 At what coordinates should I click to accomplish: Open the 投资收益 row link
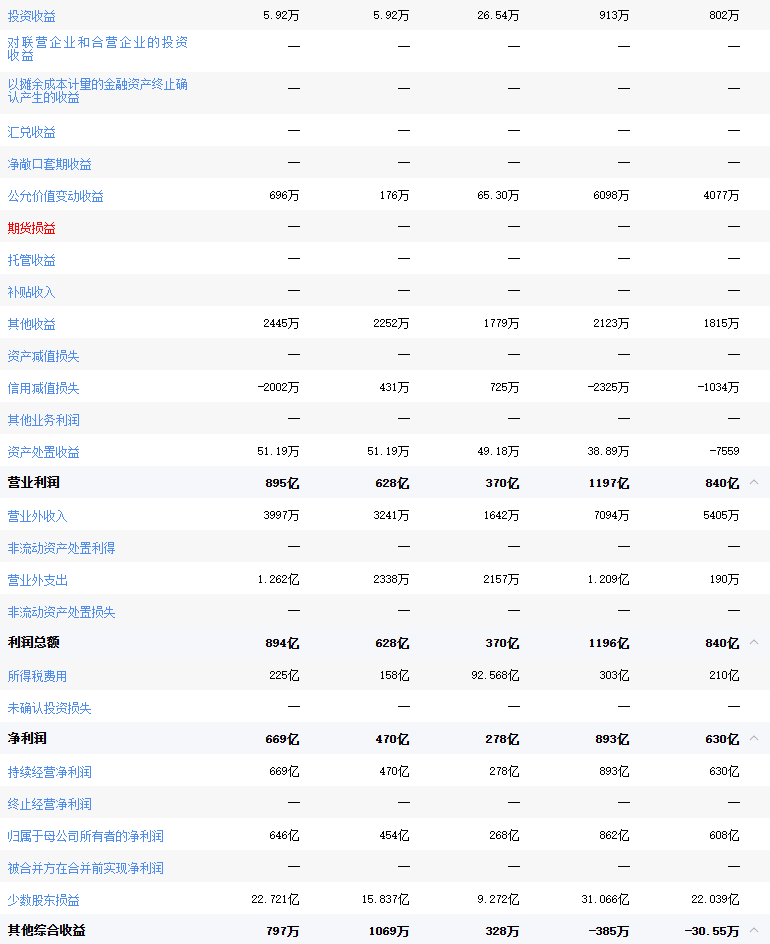(32, 16)
